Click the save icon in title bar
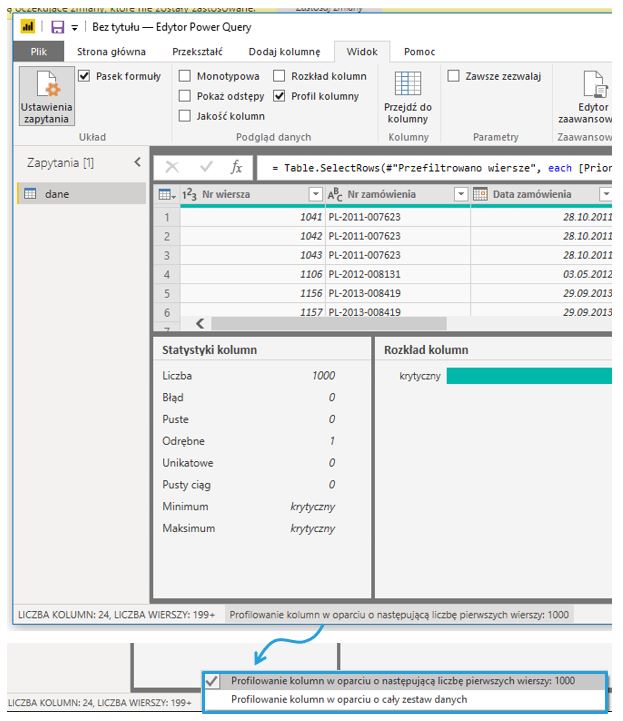Screen dimensions: 623x721 click(x=57, y=27)
